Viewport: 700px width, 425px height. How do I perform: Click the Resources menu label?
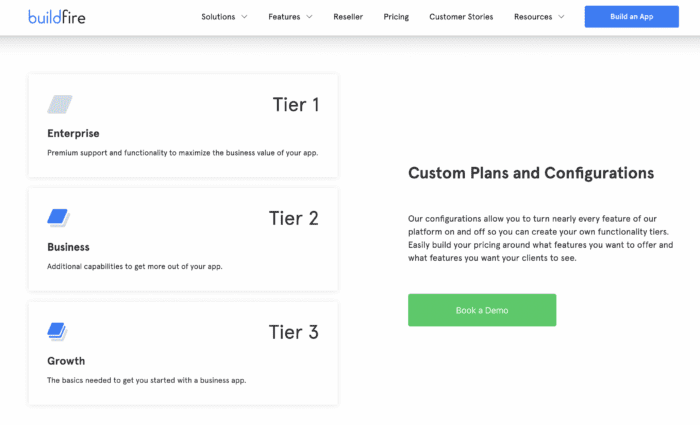tap(533, 17)
